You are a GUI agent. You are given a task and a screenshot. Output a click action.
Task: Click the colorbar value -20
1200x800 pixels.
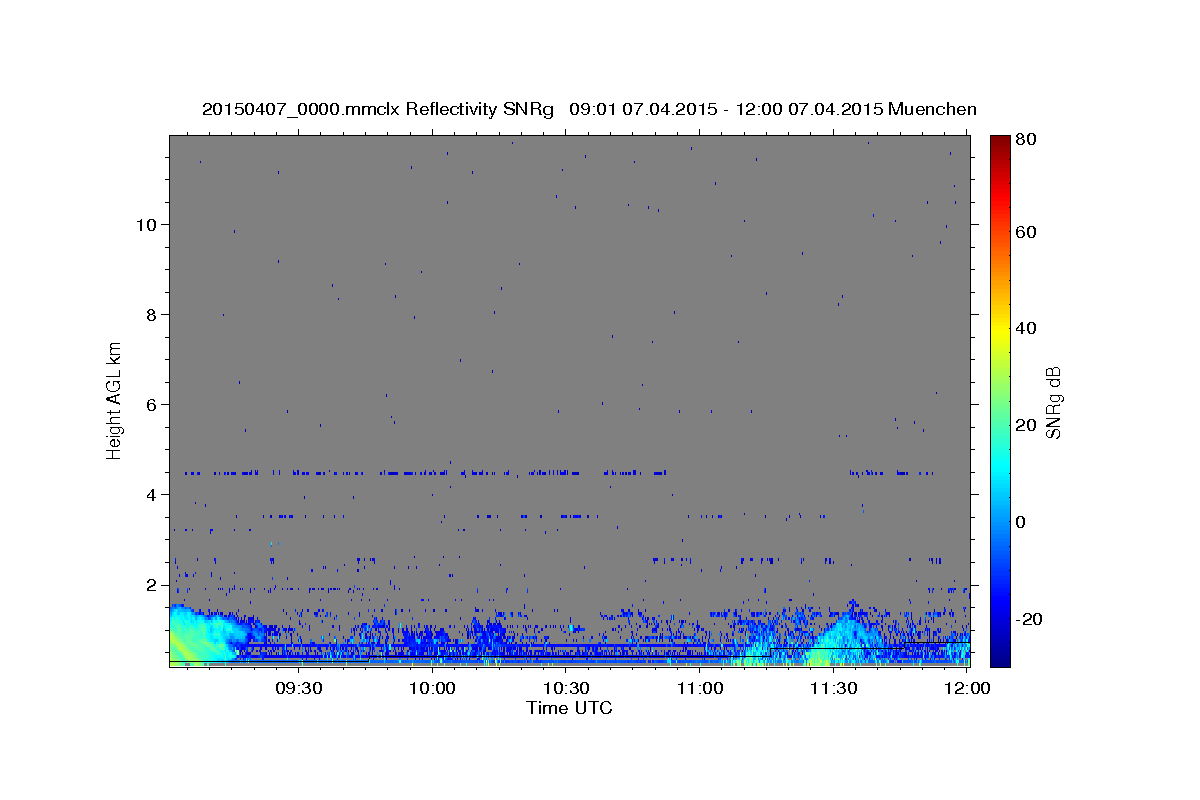[x=1029, y=619]
